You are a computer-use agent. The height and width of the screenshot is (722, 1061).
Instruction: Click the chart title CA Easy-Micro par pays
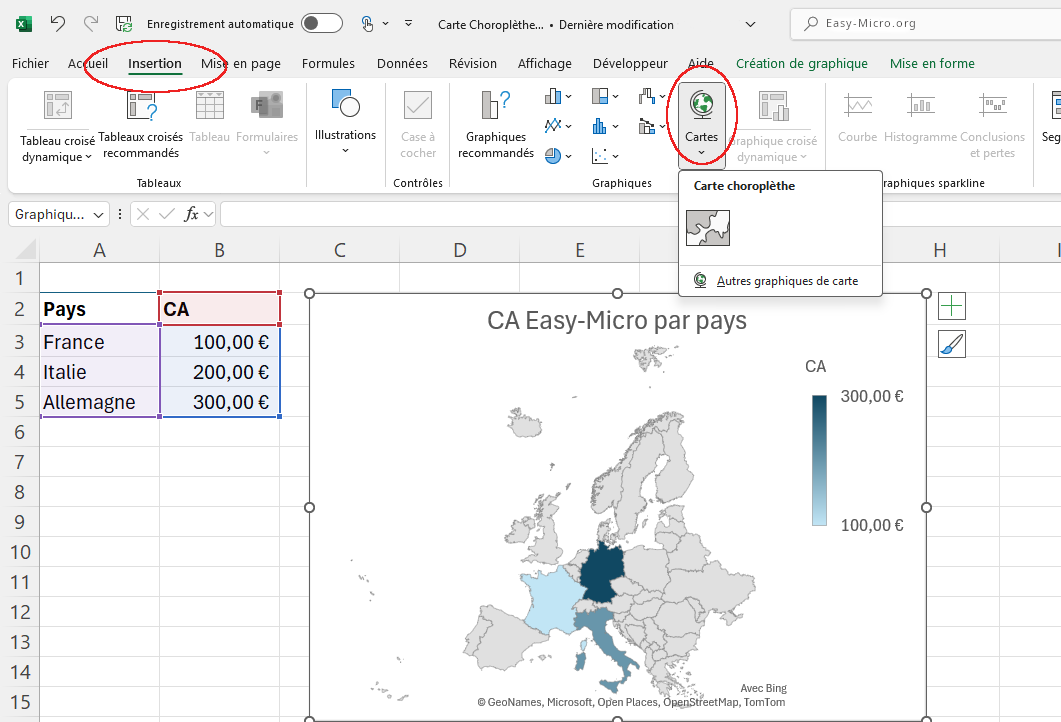point(617,320)
